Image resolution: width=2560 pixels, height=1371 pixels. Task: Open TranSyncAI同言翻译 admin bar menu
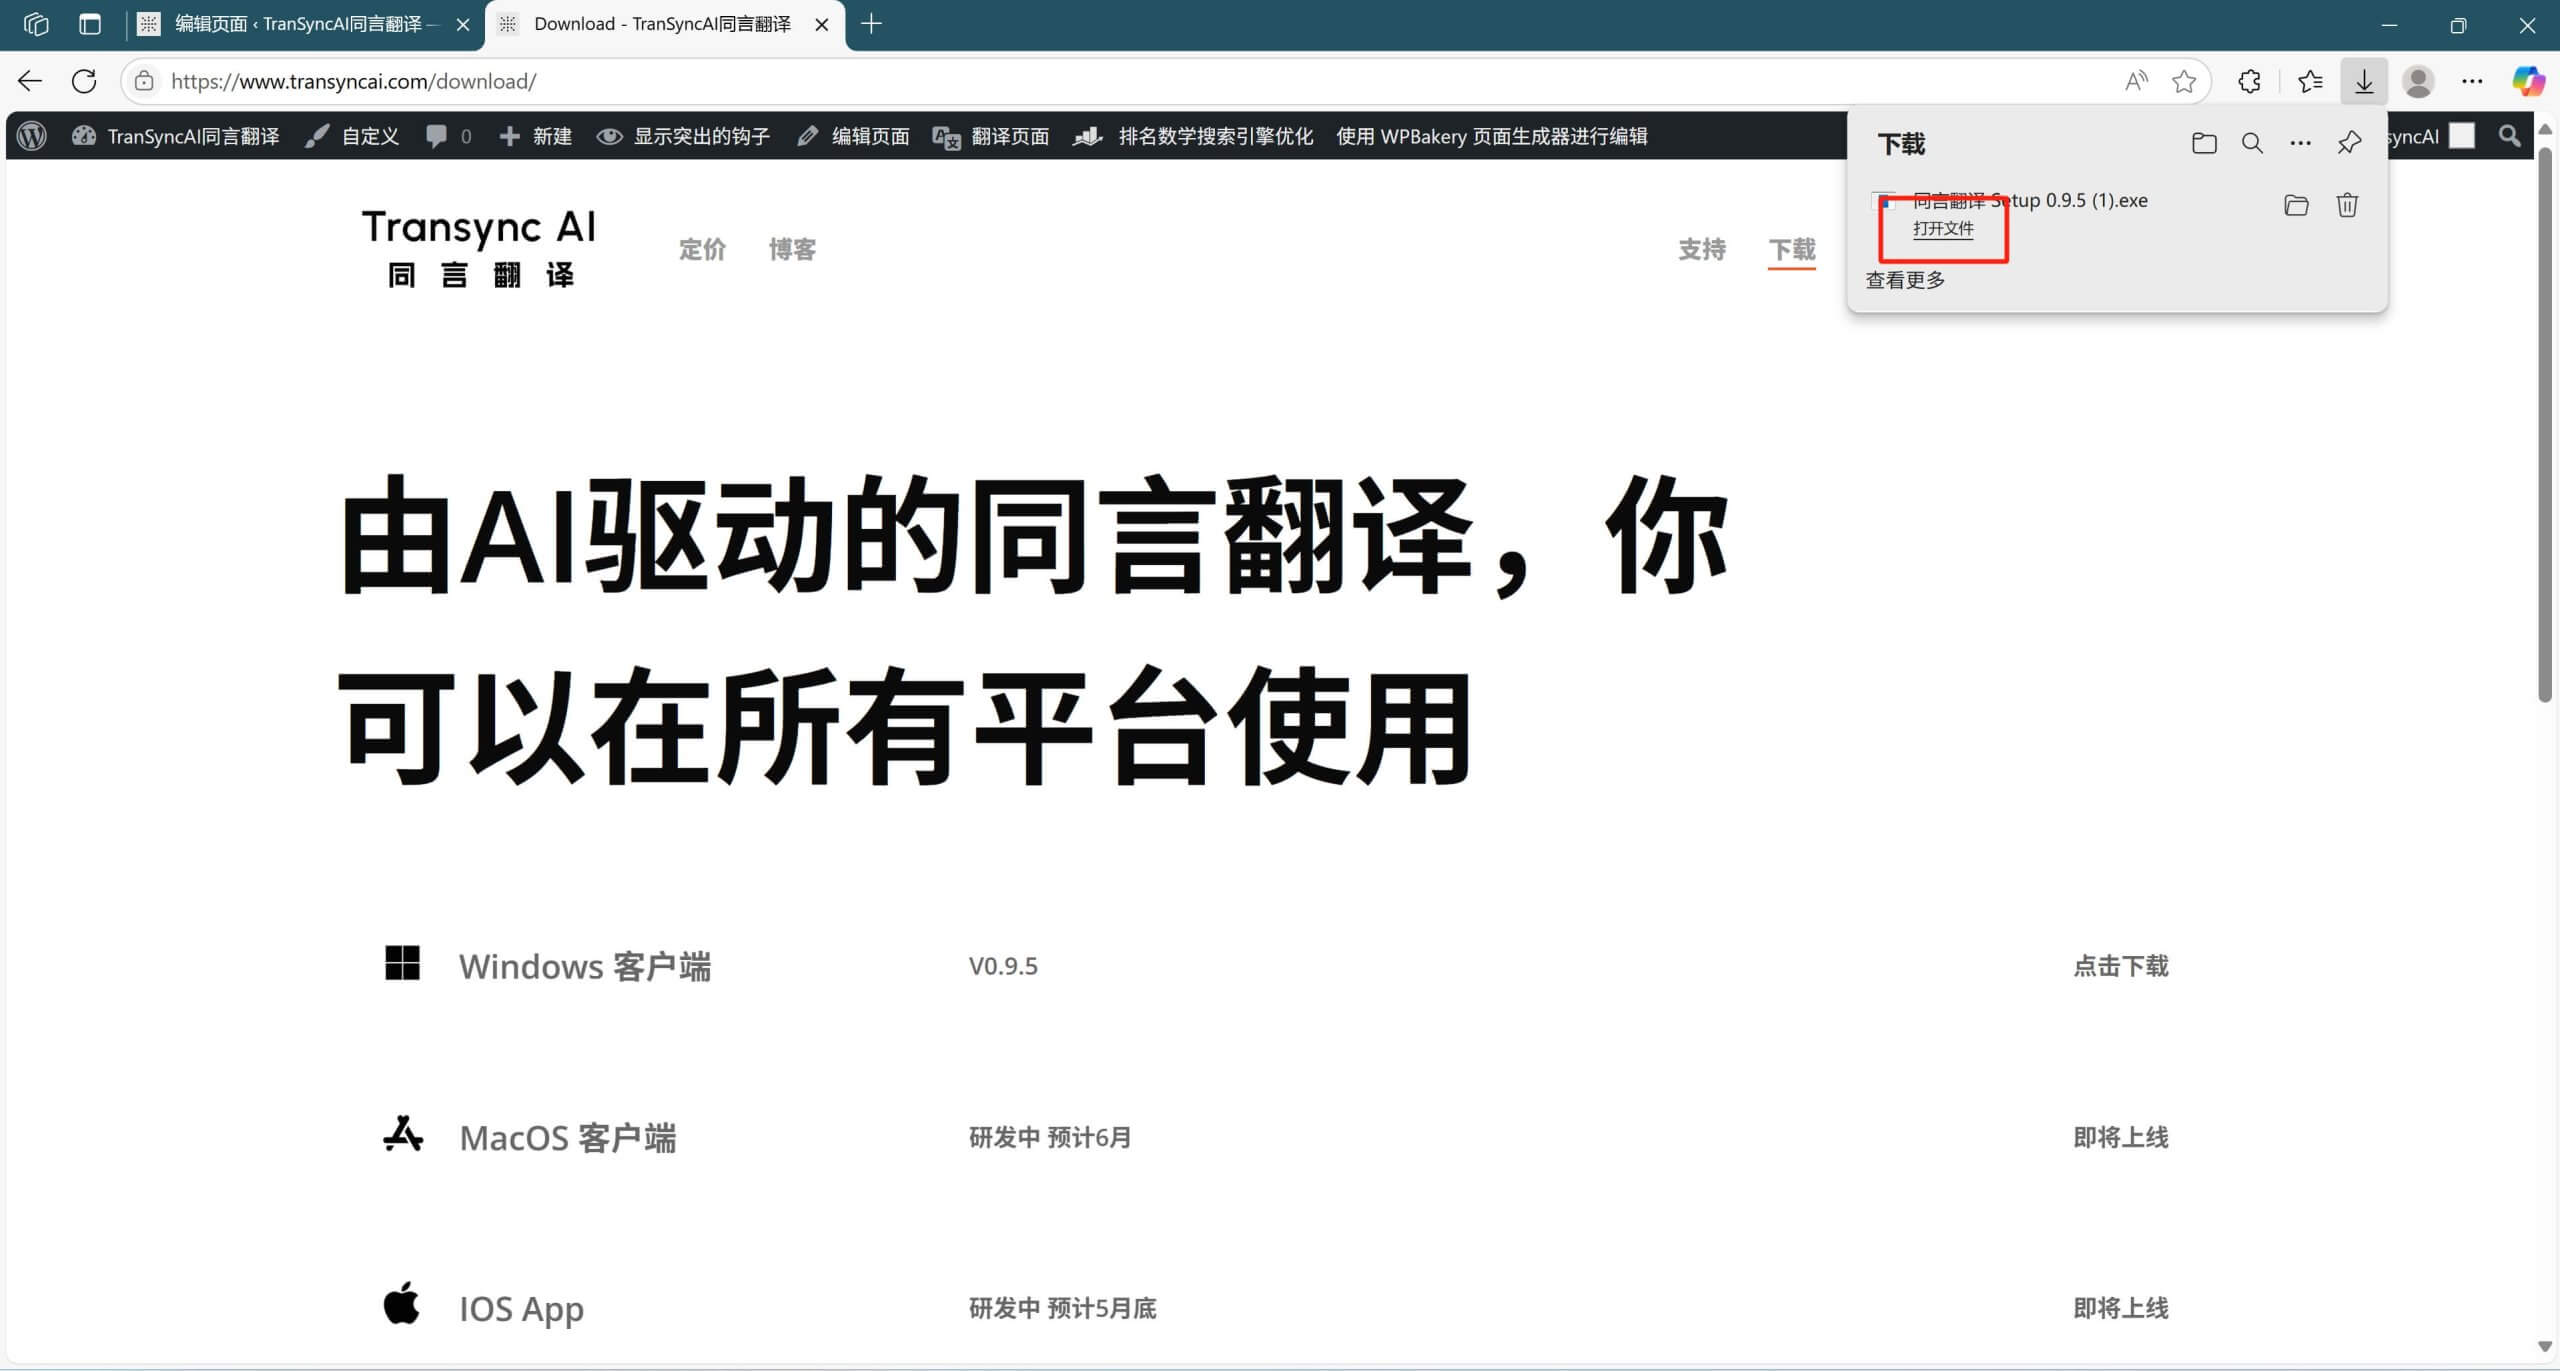coord(176,136)
